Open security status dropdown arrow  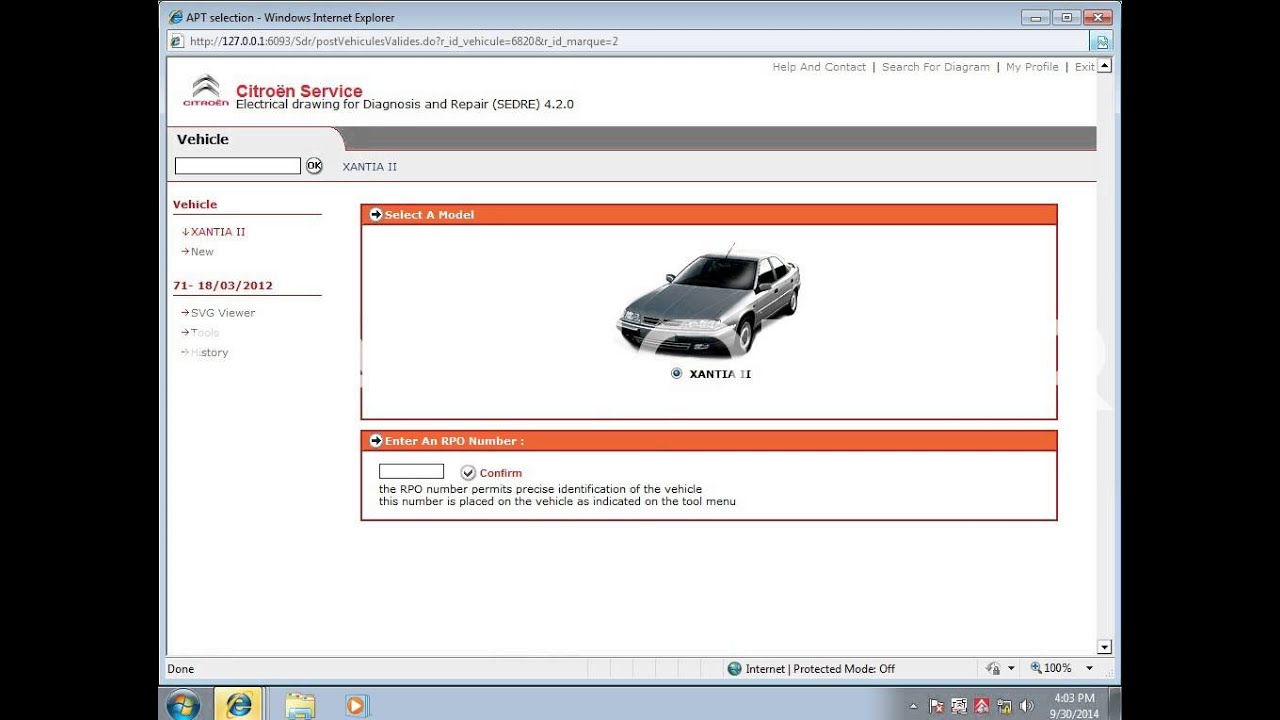[x=1011, y=668]
